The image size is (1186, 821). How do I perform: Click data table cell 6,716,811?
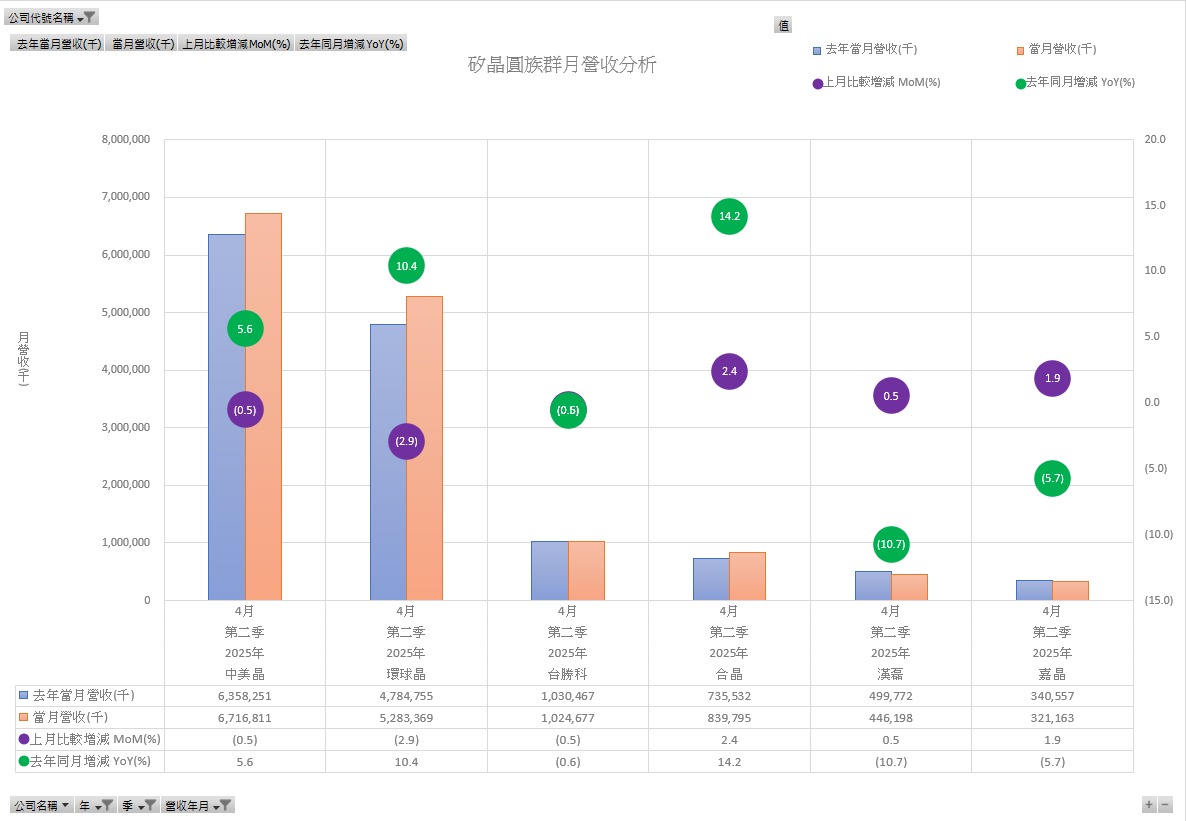[x=245, y=717]
